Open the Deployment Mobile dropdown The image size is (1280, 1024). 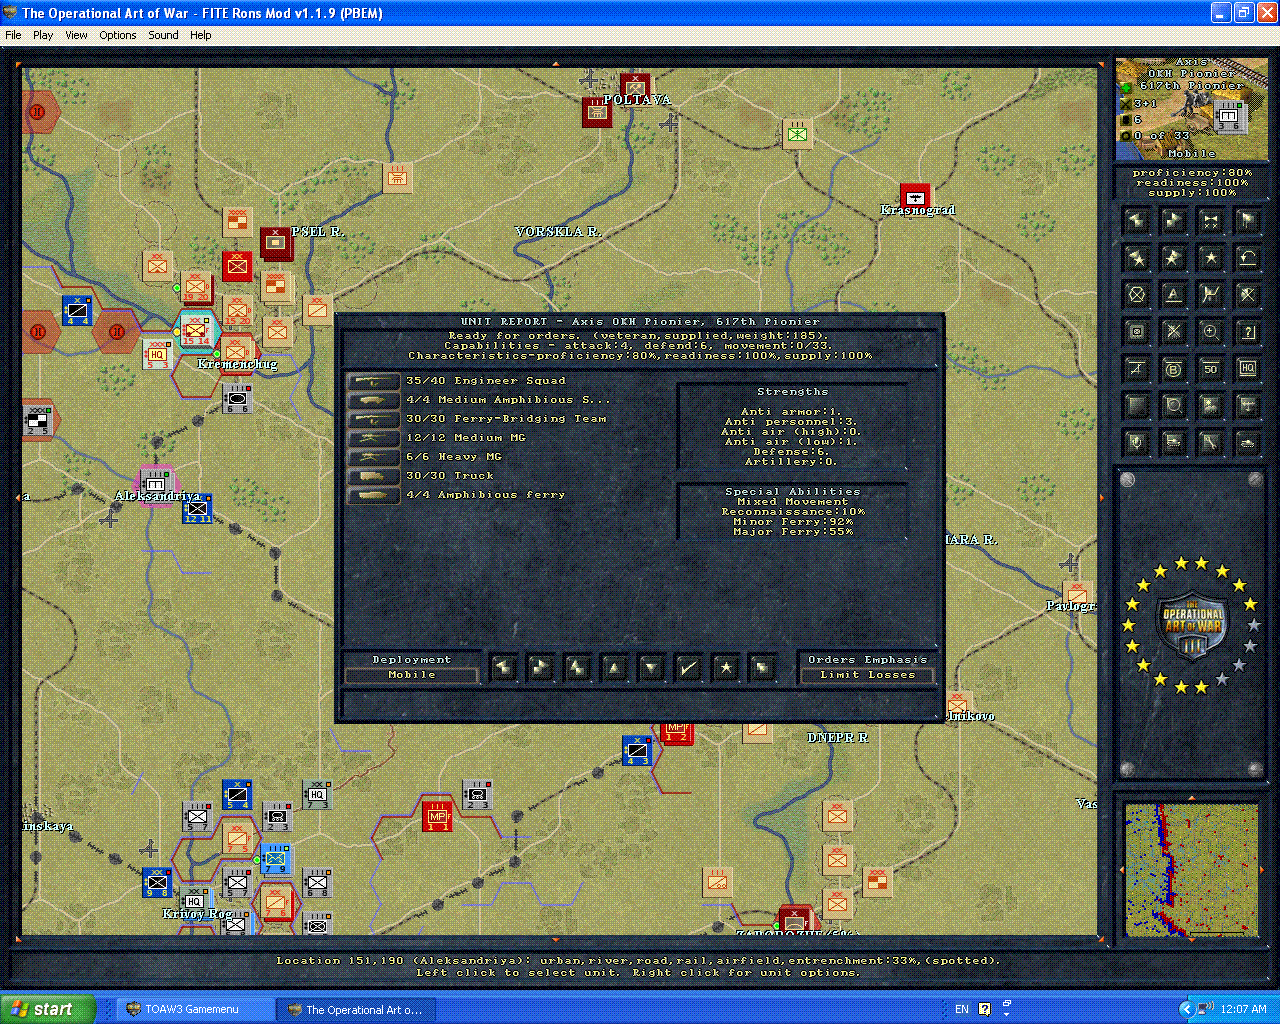411,675
